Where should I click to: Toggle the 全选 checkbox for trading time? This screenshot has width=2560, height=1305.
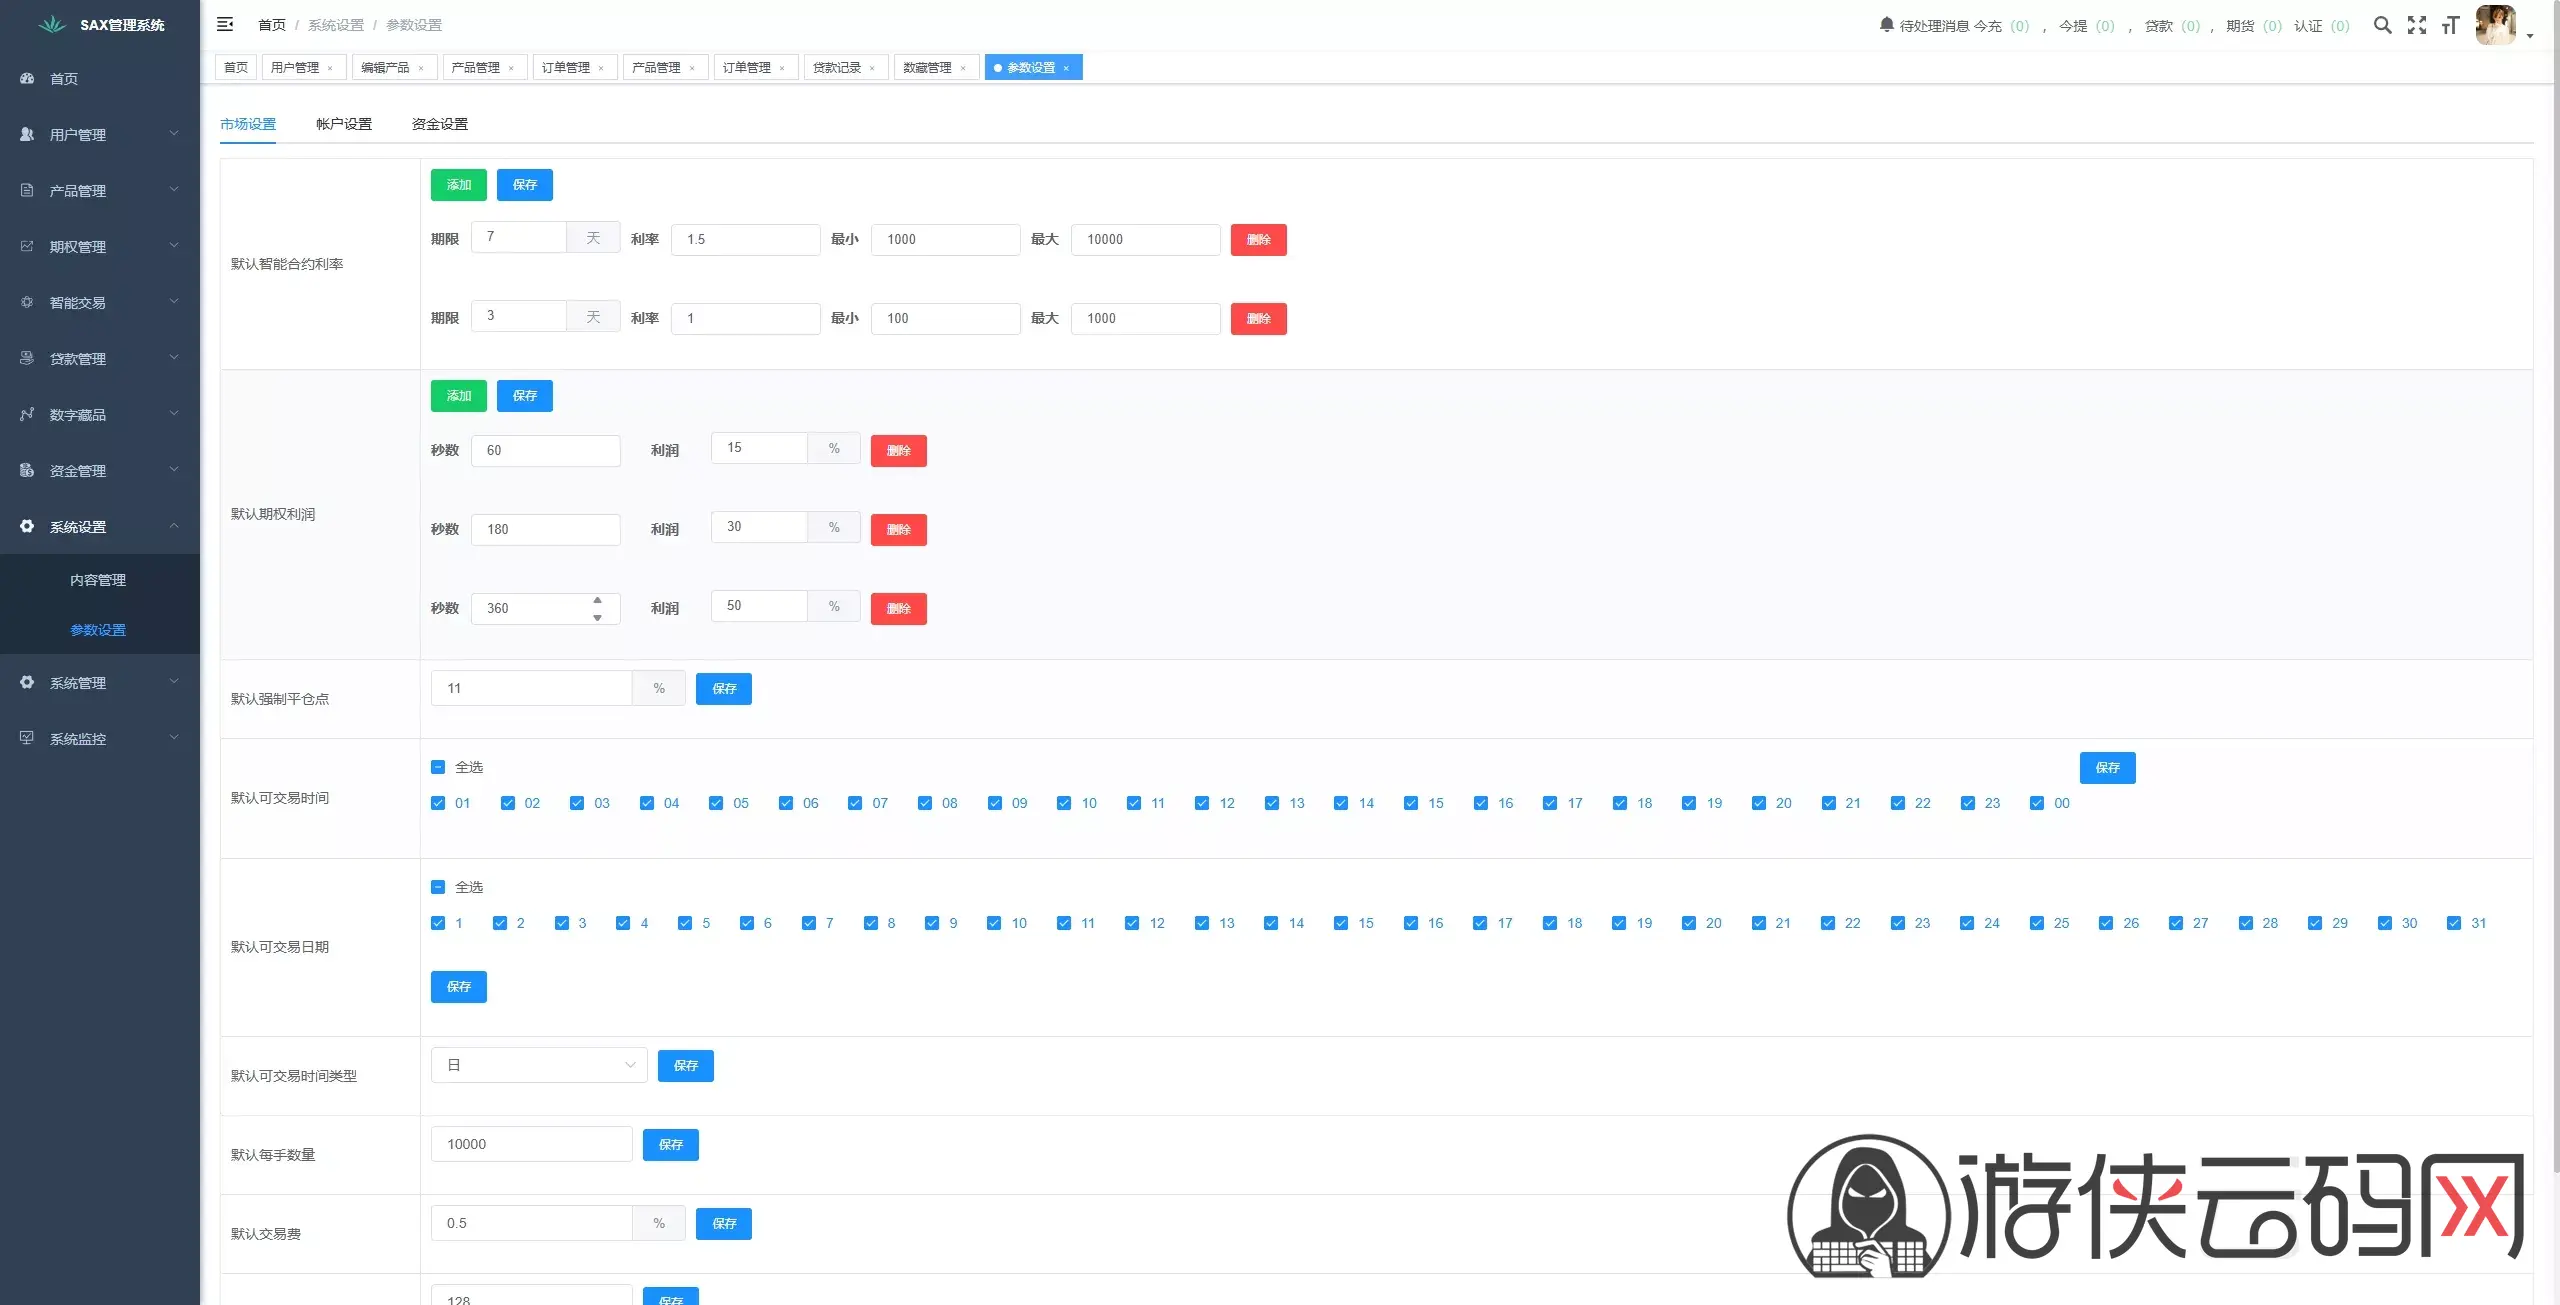pos(438,767)
